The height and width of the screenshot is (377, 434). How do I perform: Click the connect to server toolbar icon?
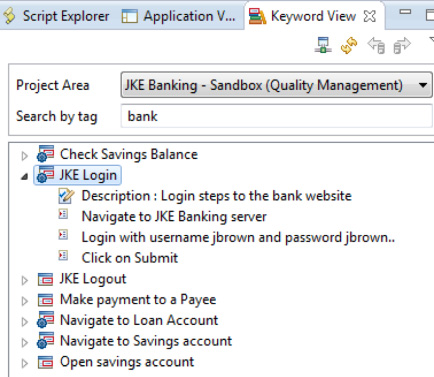coord(323,45)
